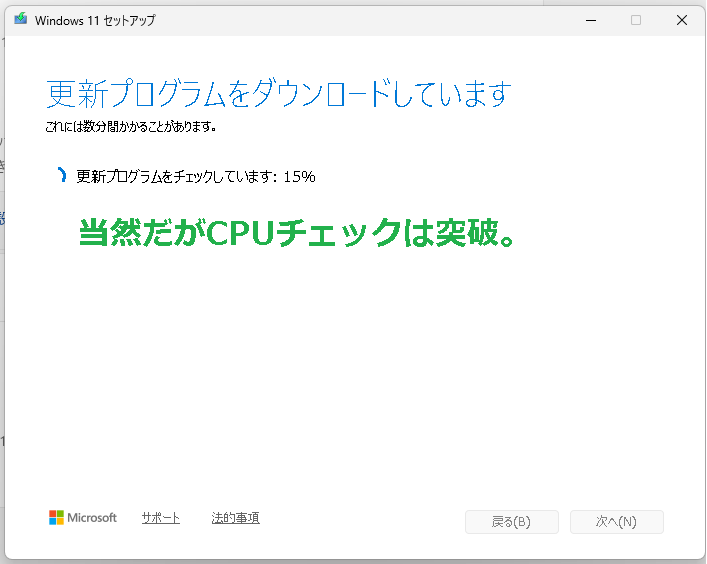Open the 法的事項 link
The image size is (707, 564).
(x=235, y=518)
